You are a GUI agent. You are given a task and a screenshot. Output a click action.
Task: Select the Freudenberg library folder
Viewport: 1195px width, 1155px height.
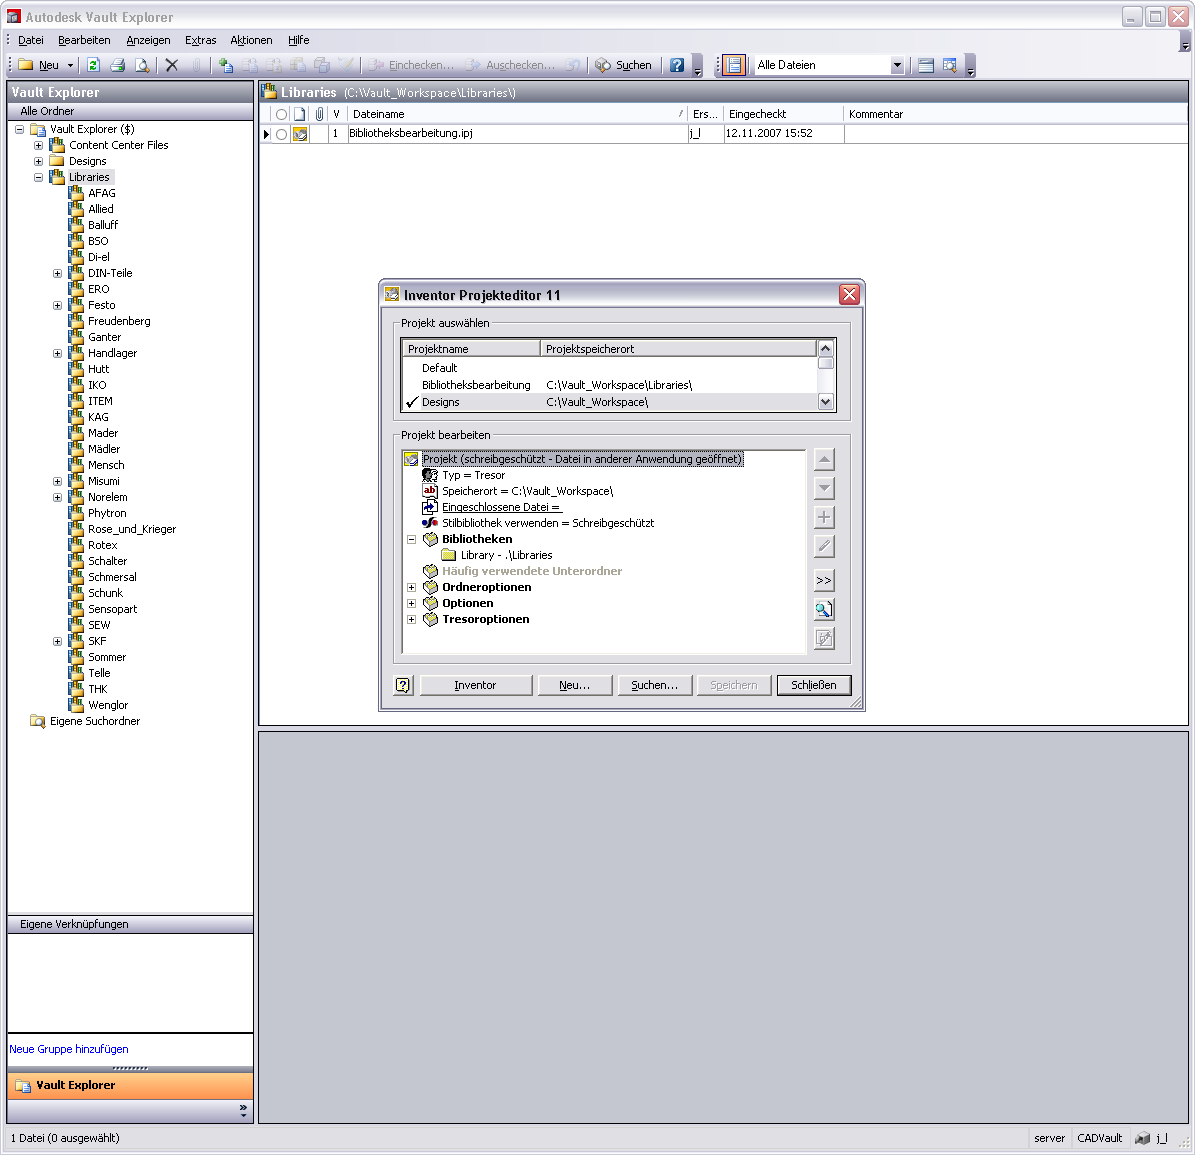pyautogui.click(x=119, y=322)
